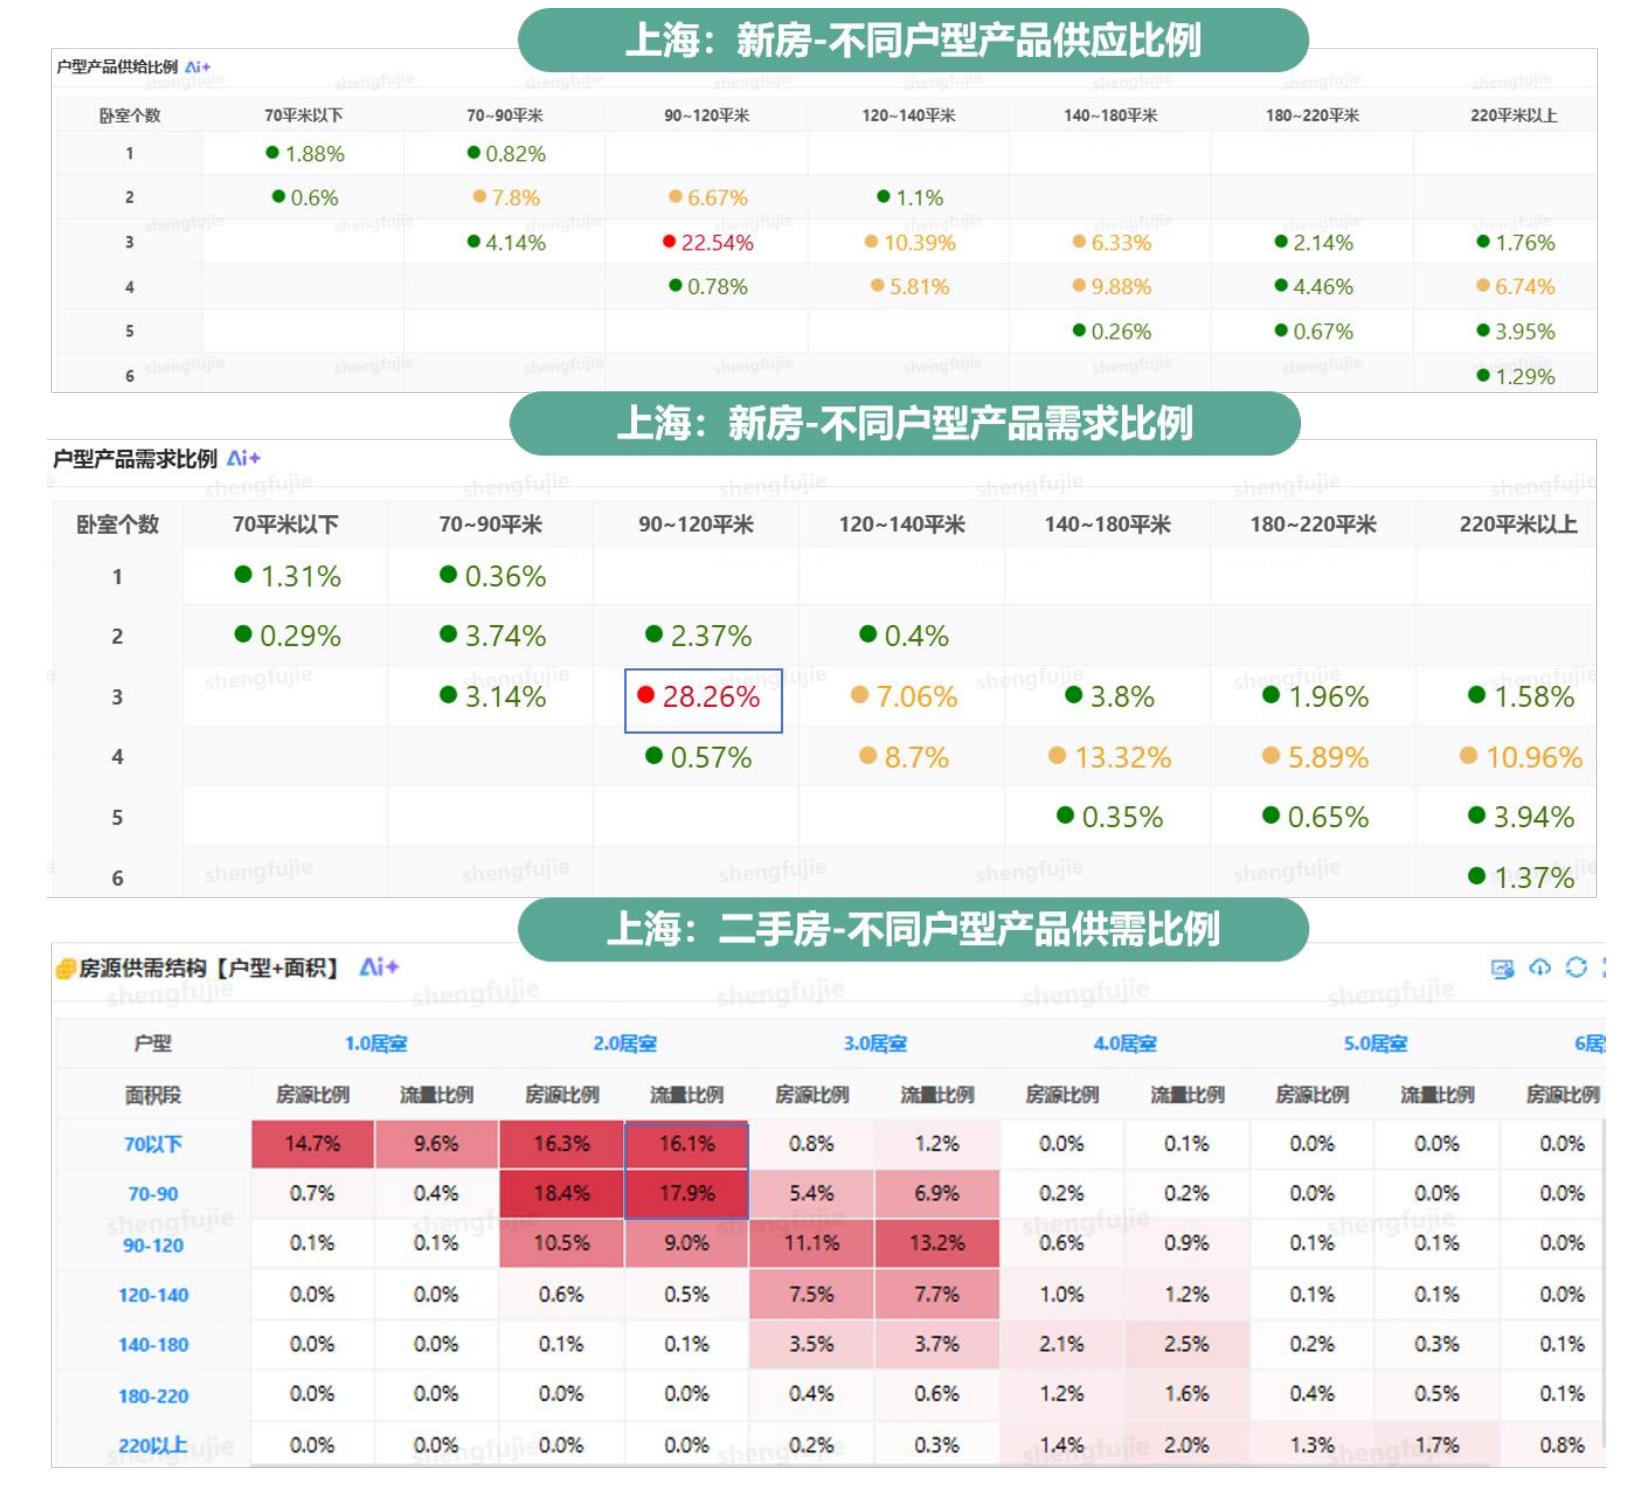
Task: Click the refresh icon in 房源供需结构 panel
Action: 1577,967
